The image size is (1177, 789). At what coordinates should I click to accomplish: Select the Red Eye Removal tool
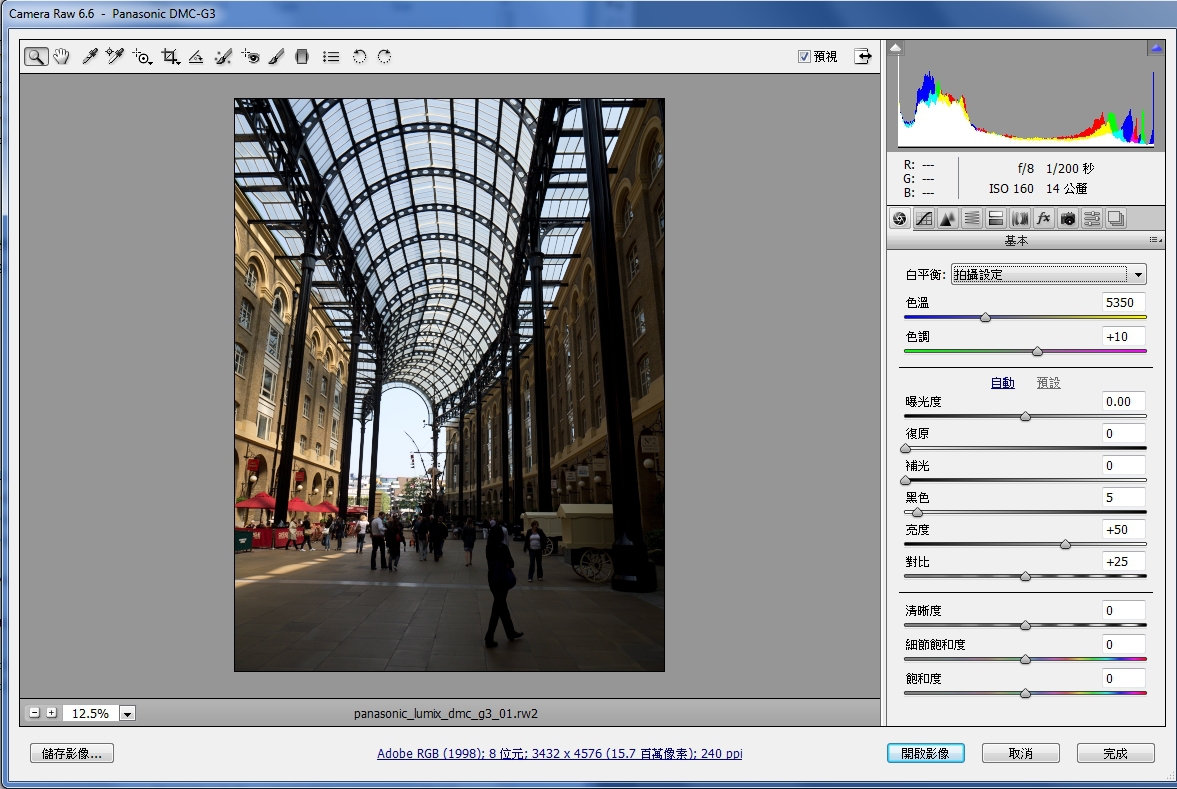250,57
